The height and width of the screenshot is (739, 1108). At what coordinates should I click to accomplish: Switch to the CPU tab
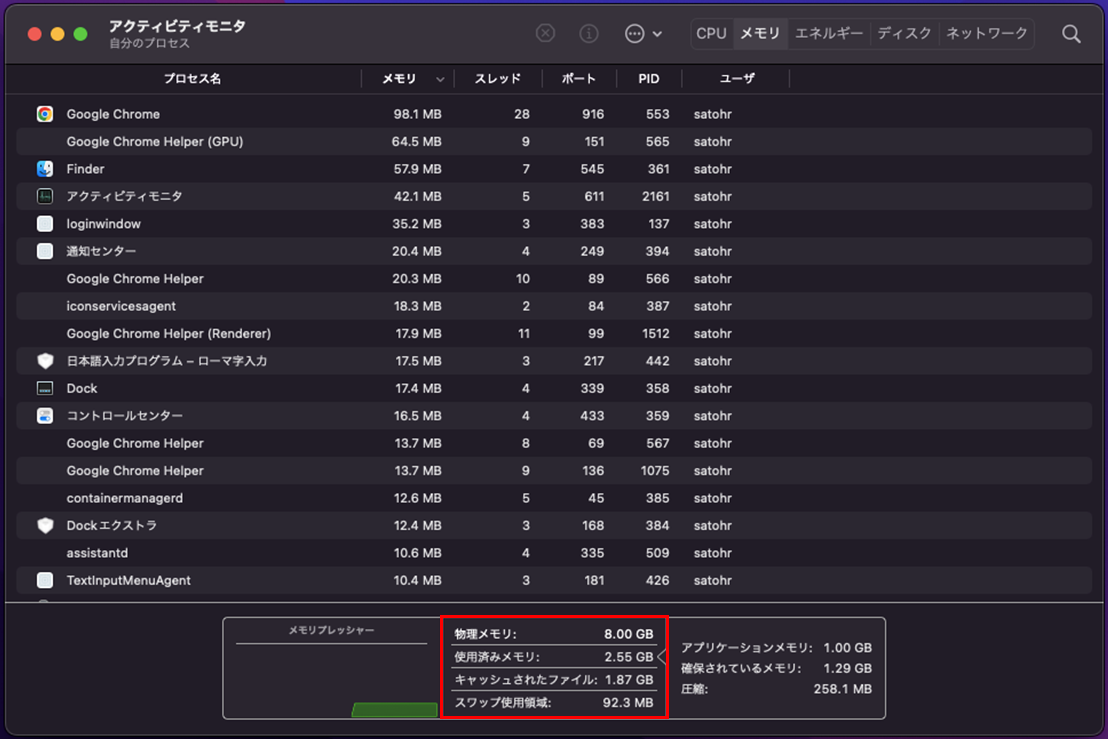pos(711,33)
